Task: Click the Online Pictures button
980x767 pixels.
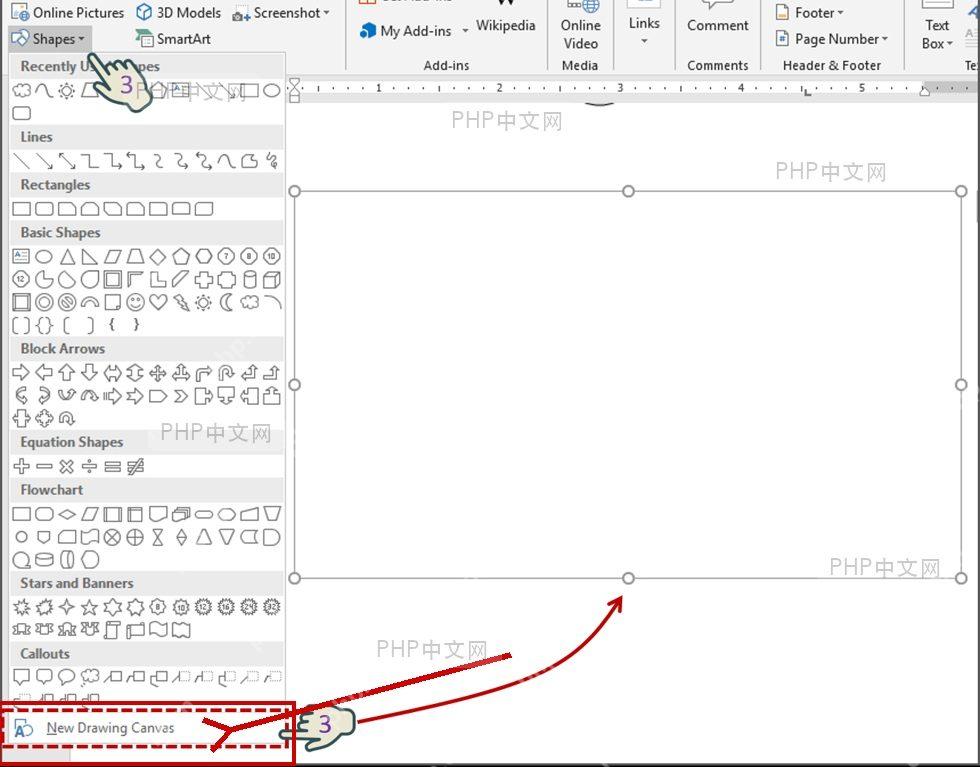Action: (x=68, y=13)
